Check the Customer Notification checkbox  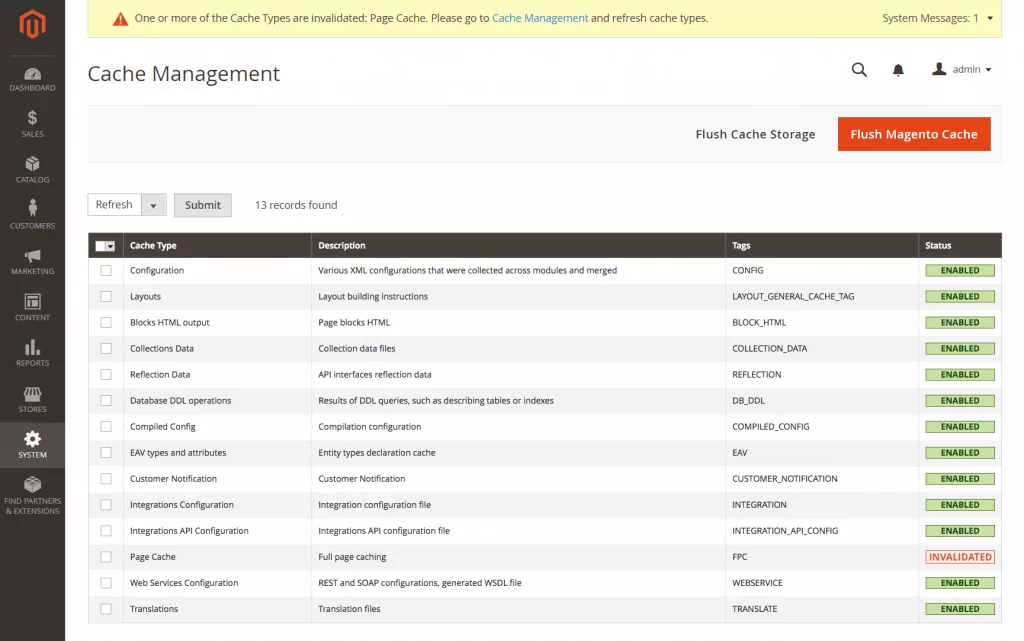click(x=106, y=479)
